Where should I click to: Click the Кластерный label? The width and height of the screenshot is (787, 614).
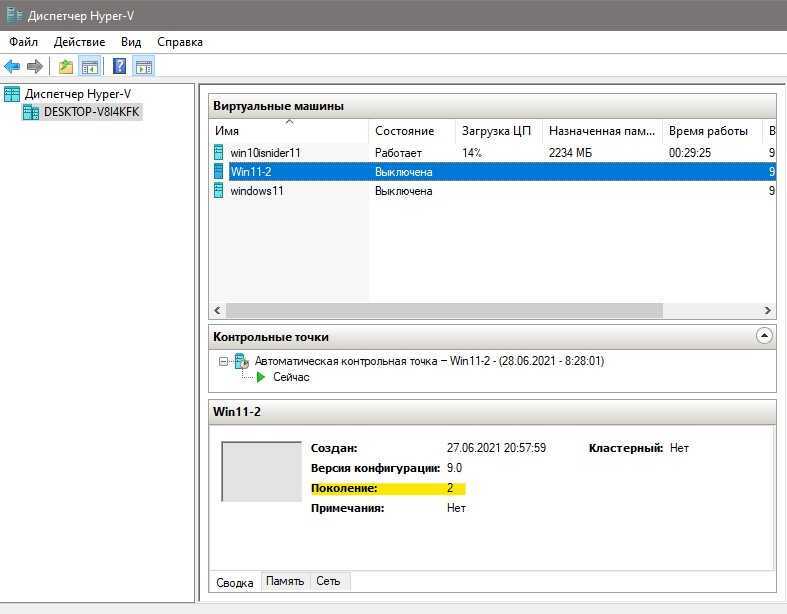click(x=626, y=448)
